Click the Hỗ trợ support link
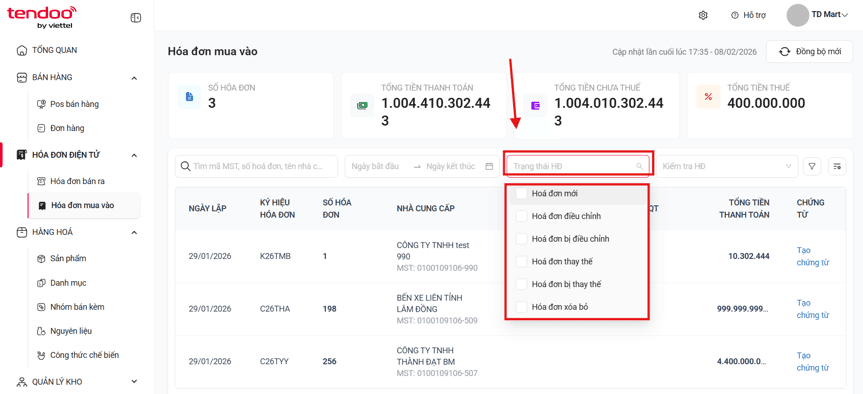Screen dimensions: 863x394 pyautogui.click(x=754, y=15)
